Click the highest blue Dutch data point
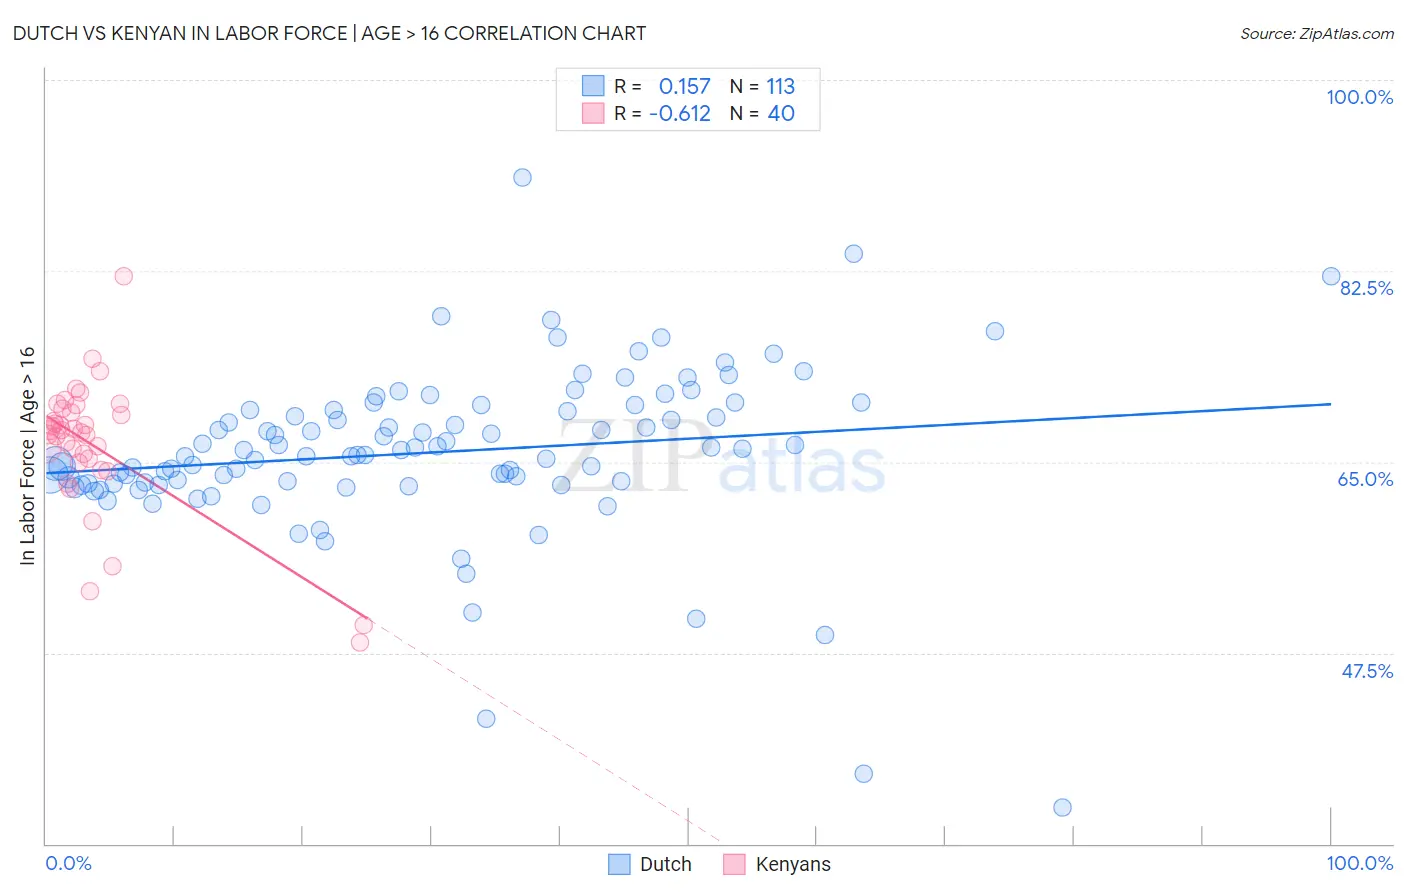The width and height of the screenshot is (1406, 892). (522, 177)
